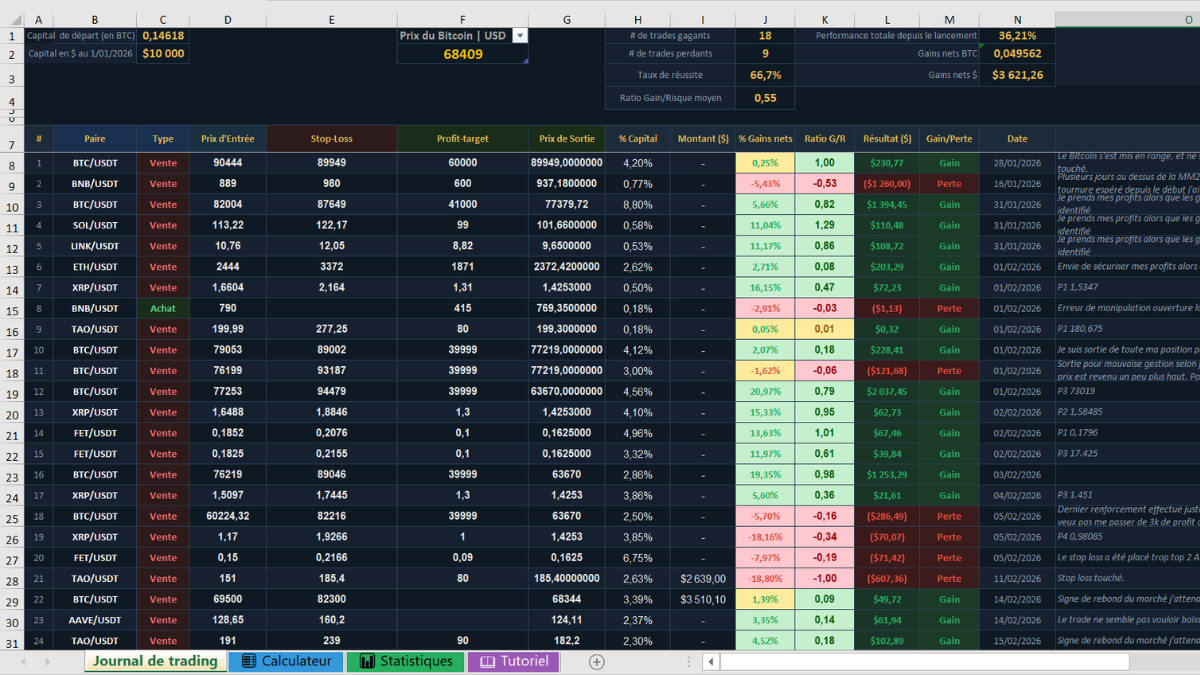Click the horizontal scrollbar left arrow

[x=710, y=662]
